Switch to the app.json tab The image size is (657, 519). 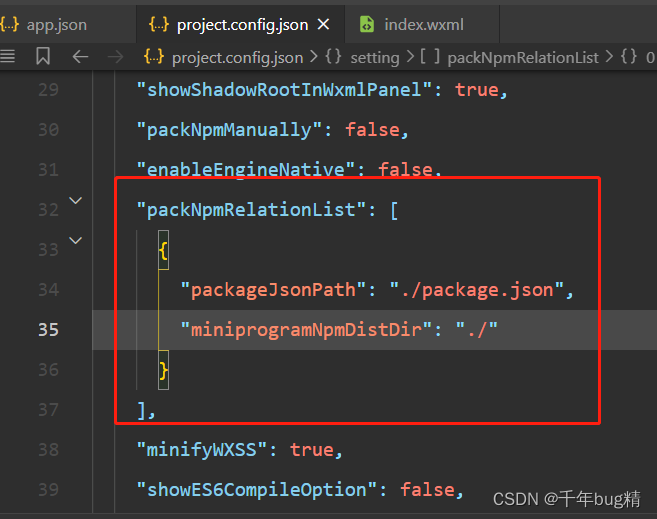[57, 25]
